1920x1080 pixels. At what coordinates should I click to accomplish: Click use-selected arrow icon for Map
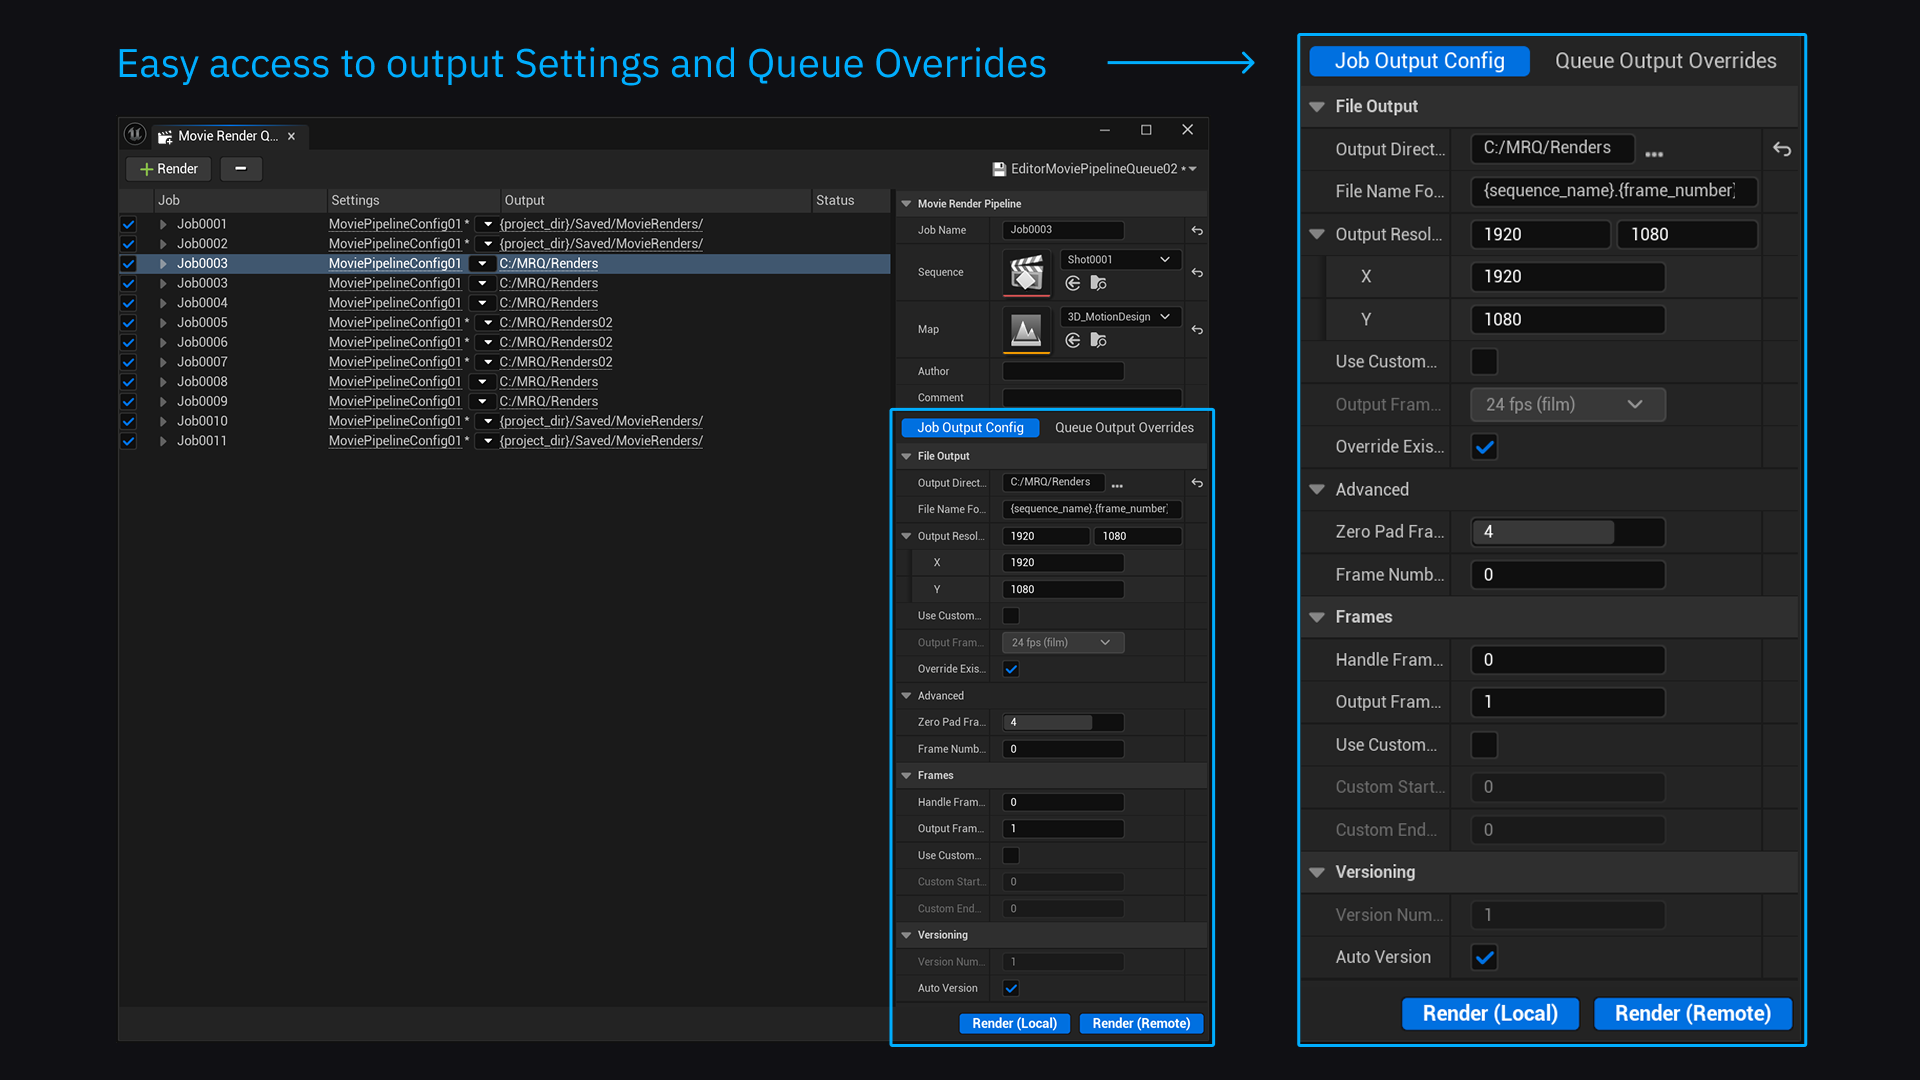click(1073, 341)
